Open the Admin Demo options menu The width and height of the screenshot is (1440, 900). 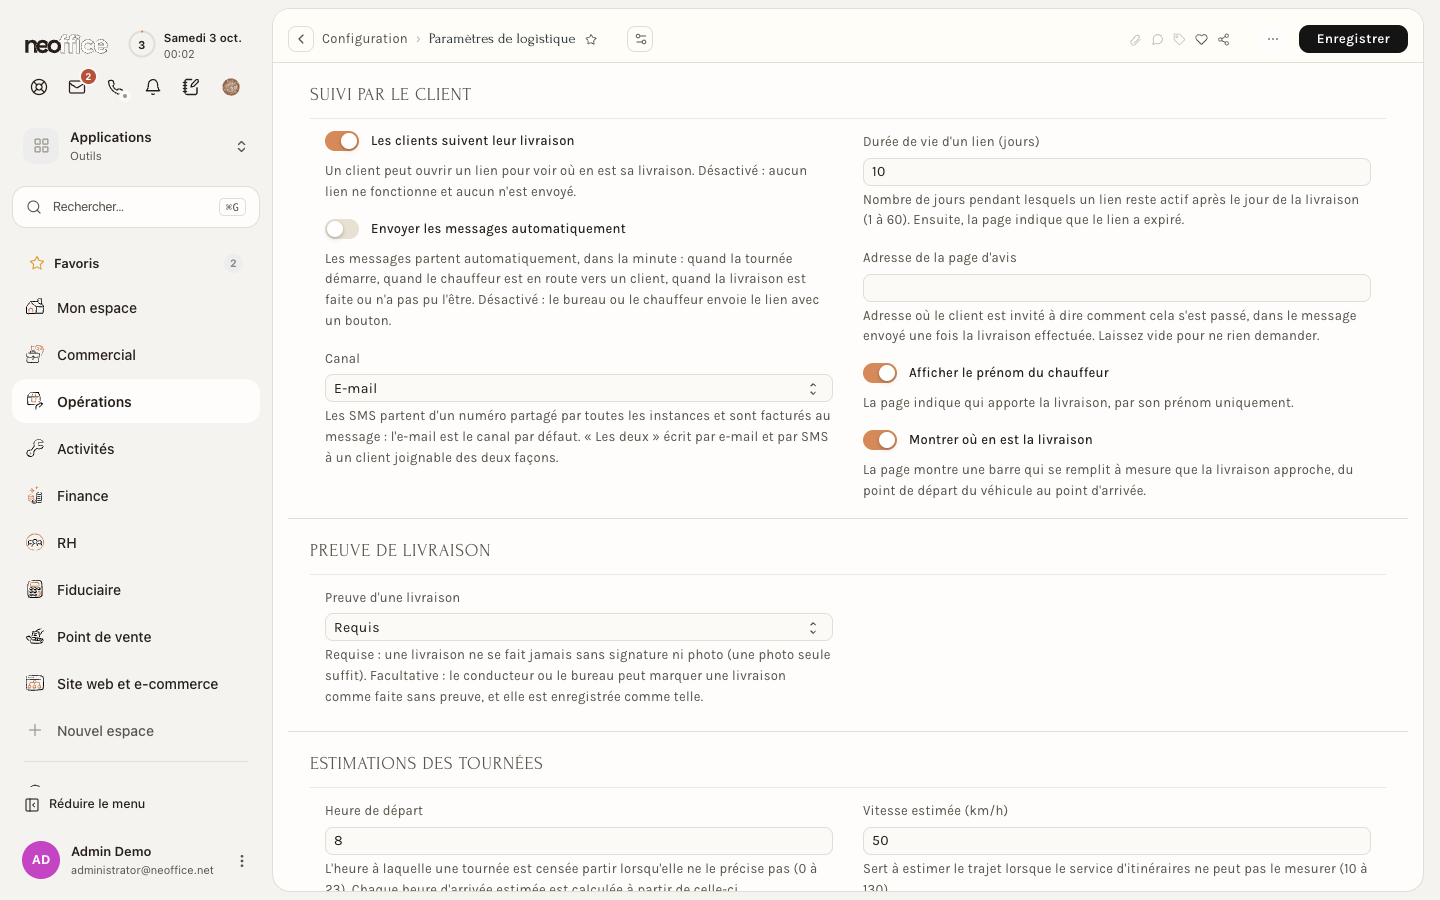[241, 861]
